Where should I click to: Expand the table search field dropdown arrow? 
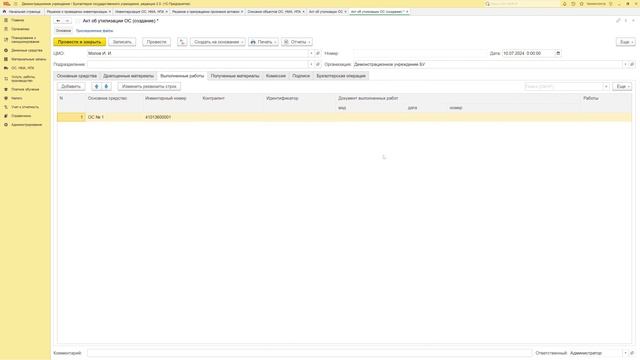[x=606, y=87]
